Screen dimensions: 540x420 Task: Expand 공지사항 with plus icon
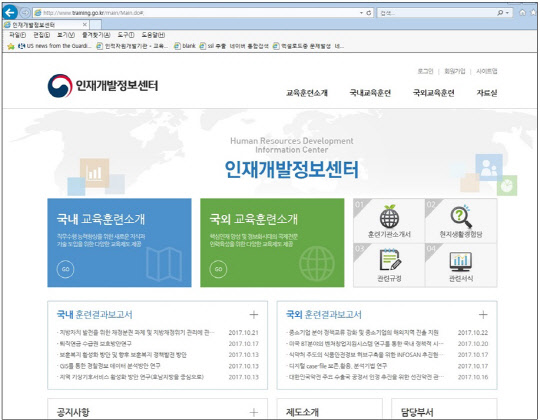click(x=254, y=412)
